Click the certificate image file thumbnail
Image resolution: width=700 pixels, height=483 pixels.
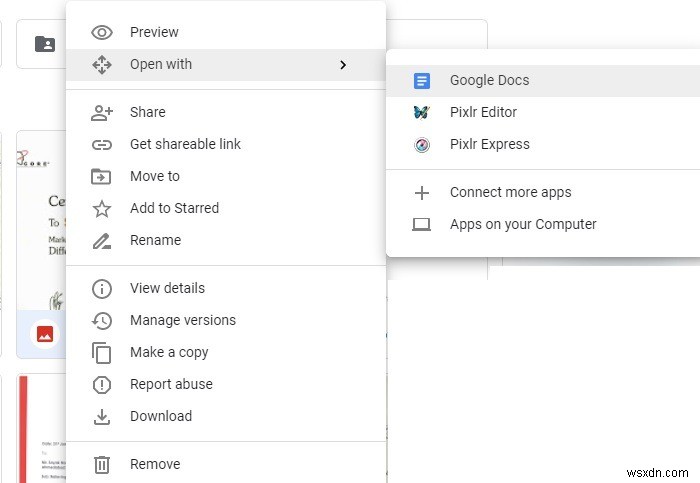(41, 221)
